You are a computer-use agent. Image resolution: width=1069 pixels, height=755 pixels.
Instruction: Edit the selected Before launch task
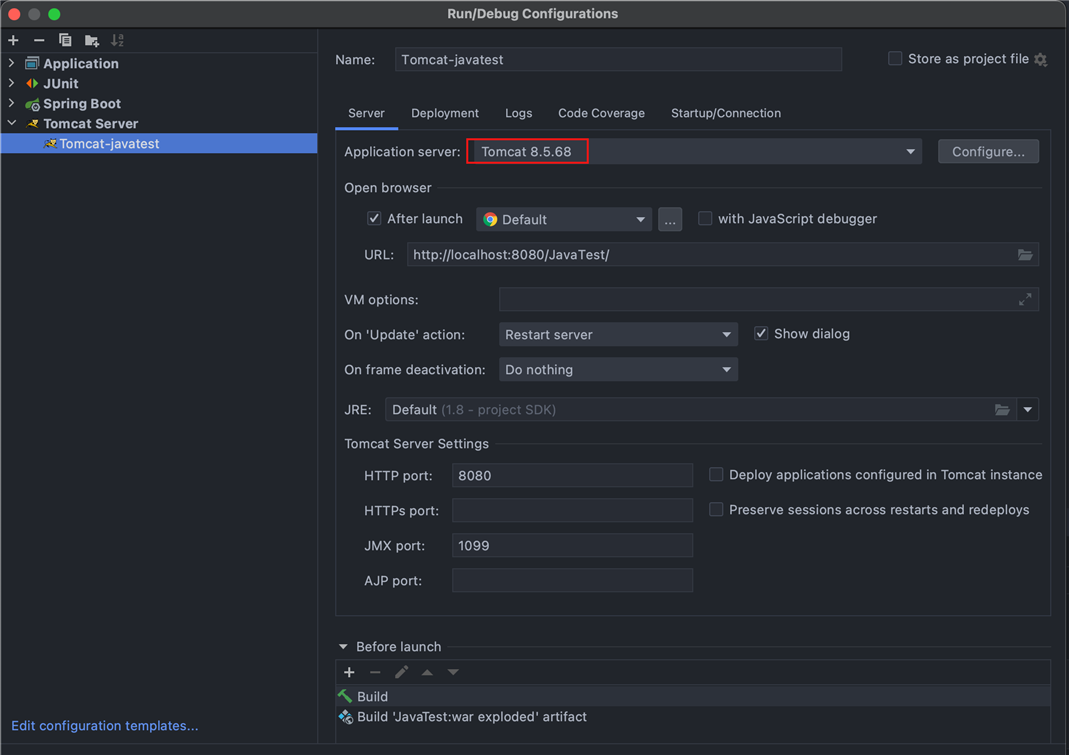pos(402,672)
